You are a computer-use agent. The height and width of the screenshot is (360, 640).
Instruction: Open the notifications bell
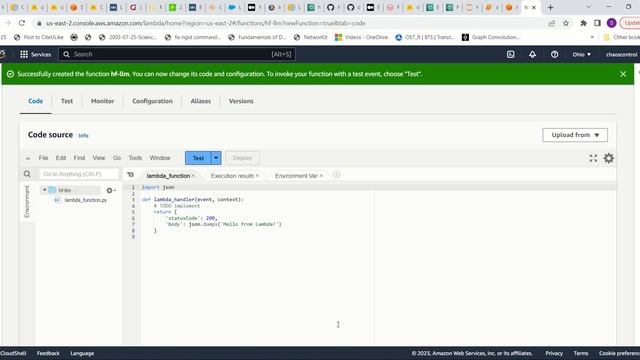532,54
